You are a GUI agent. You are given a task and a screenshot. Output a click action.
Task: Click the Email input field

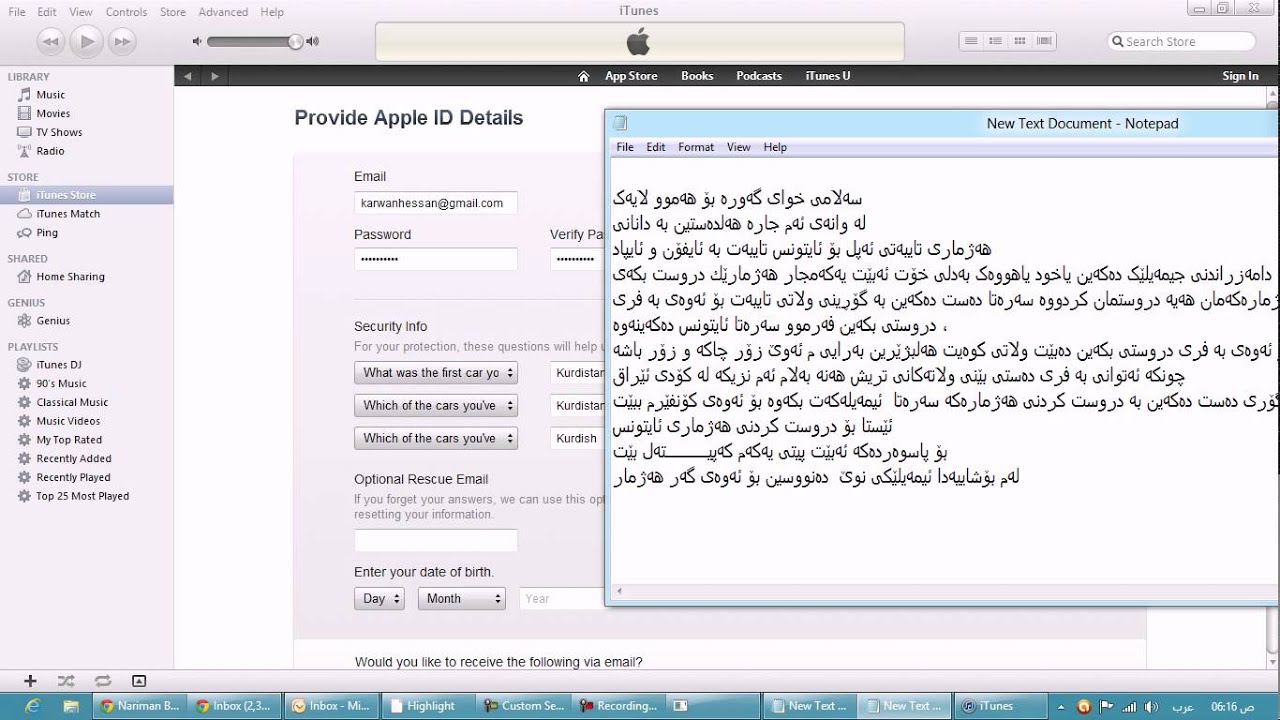[435, 203]
